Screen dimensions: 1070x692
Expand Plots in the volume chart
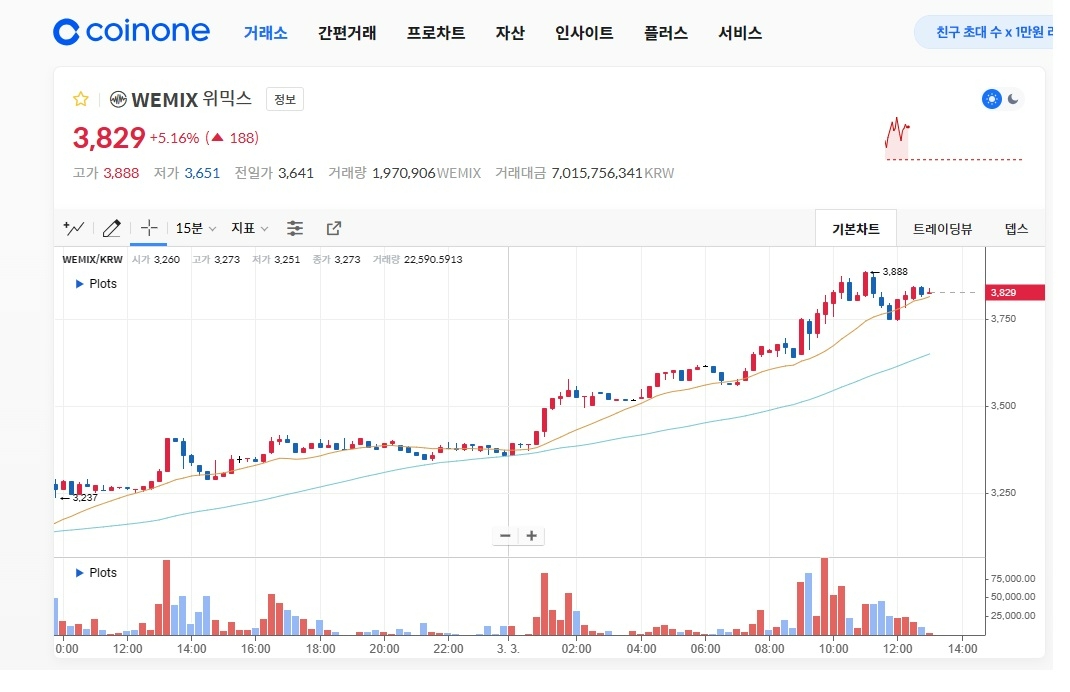click(96, 573)
